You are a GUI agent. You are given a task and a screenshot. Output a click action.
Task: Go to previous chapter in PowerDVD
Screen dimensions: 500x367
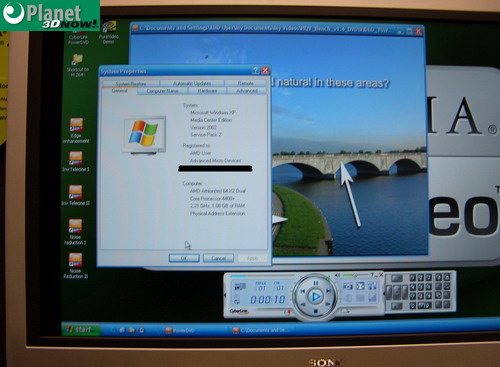(303, 291)
